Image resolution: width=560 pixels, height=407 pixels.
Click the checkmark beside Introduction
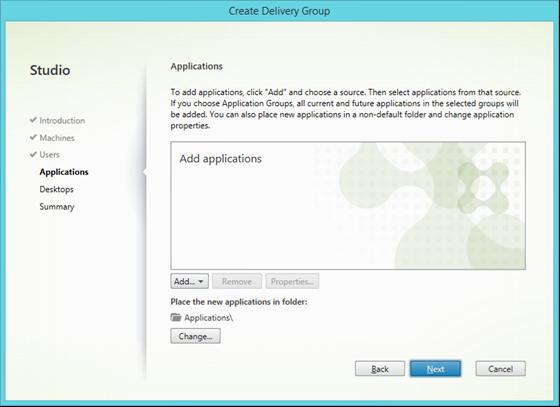(33, 120)
